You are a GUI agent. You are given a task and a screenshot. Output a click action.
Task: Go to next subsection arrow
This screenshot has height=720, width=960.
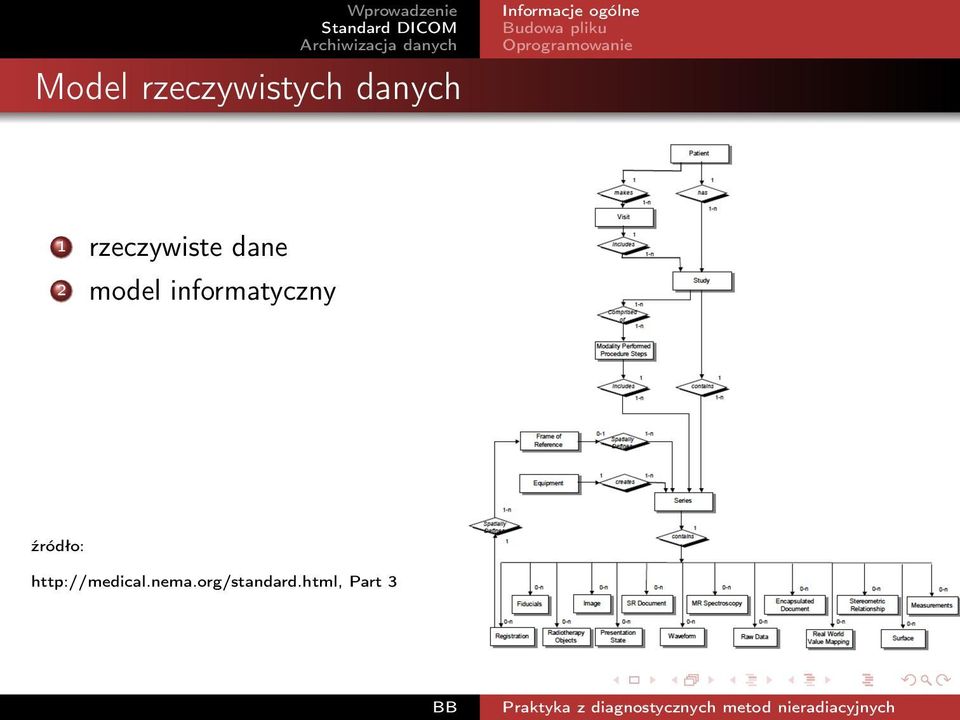(769, 680)
